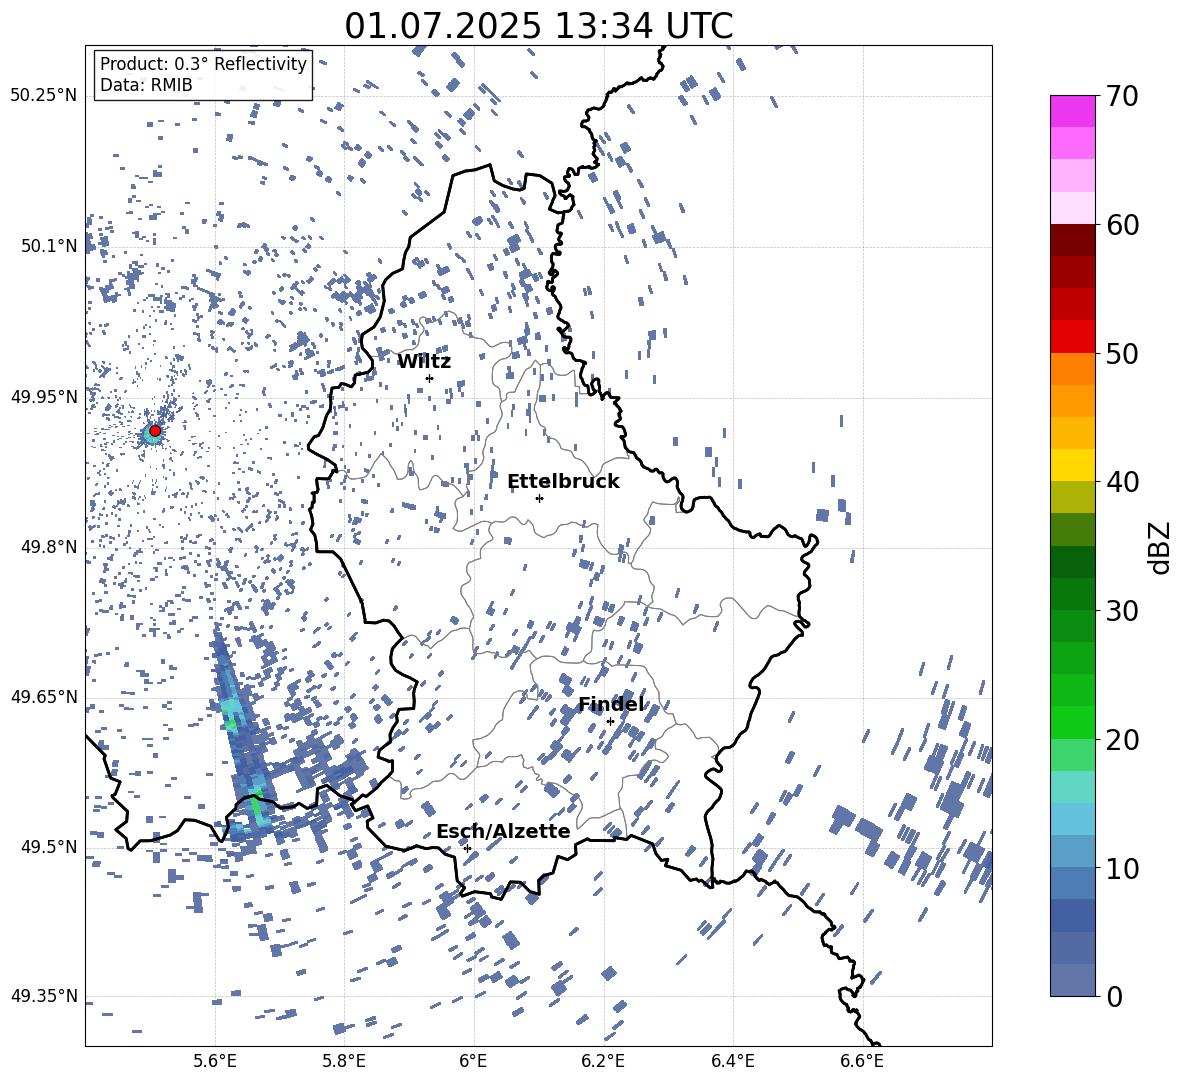
Task: Click the latitude label 49.35°N
Action: [x=44, y=996]
